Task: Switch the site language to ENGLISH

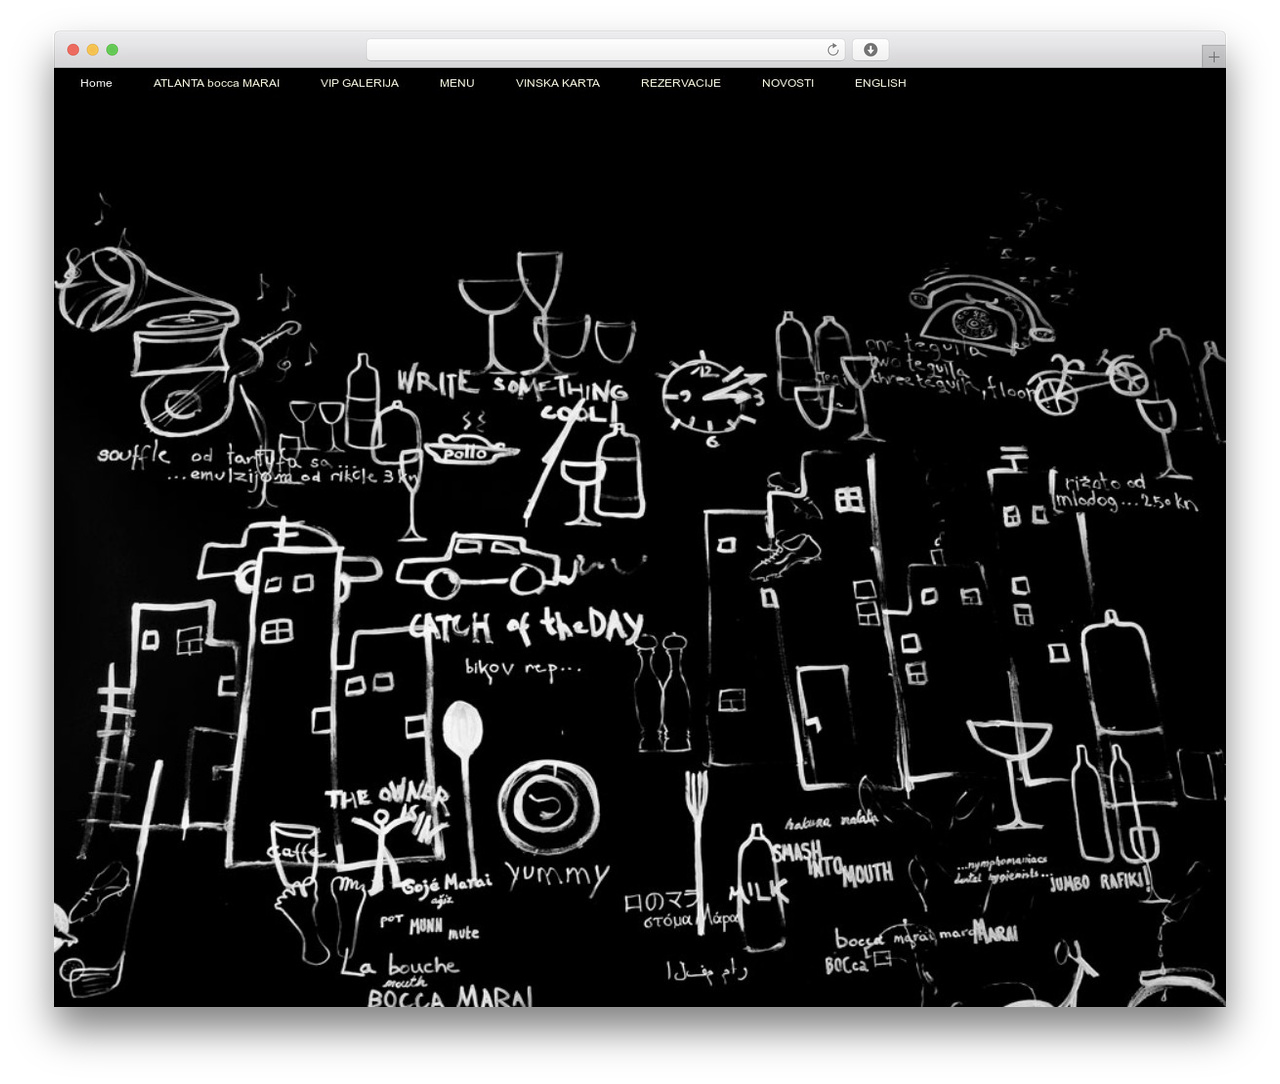Action: point(880,83)
